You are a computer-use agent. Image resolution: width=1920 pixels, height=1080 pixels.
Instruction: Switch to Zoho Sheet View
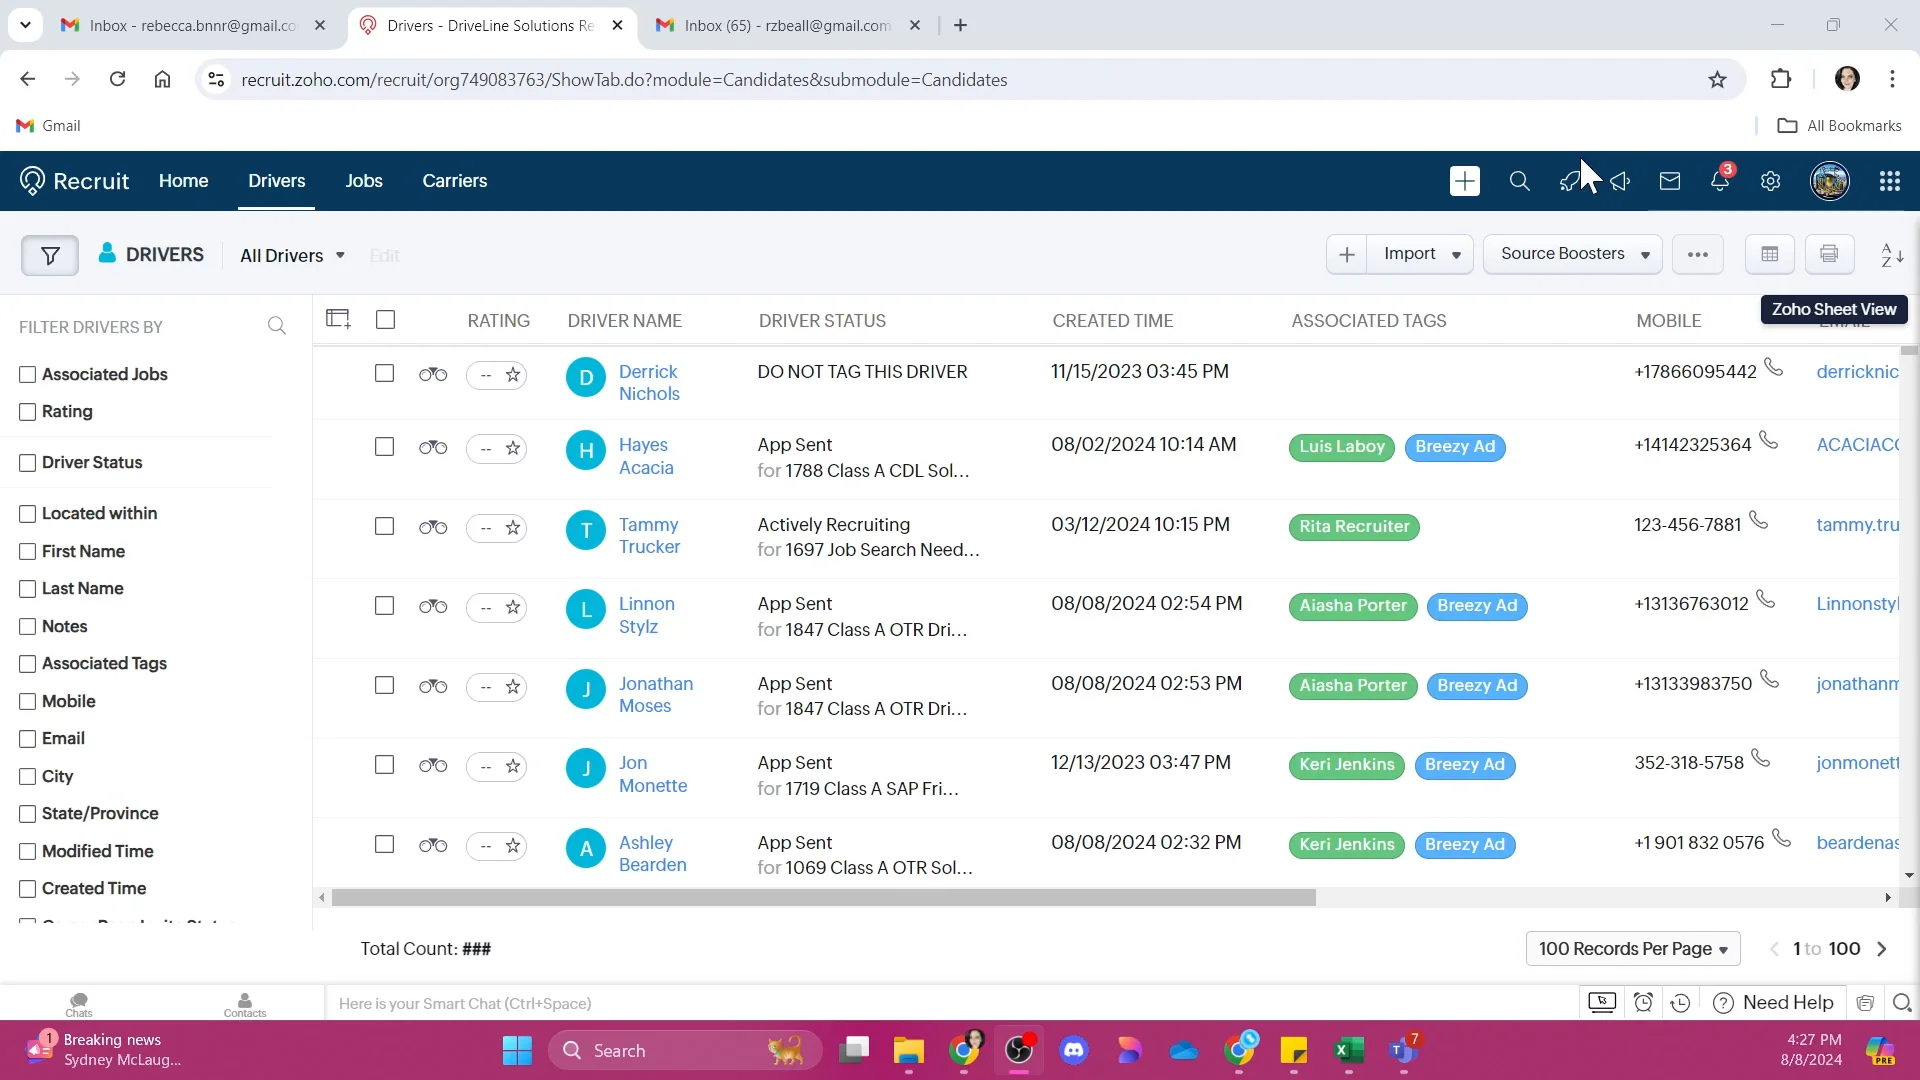tap(1769, 254)
